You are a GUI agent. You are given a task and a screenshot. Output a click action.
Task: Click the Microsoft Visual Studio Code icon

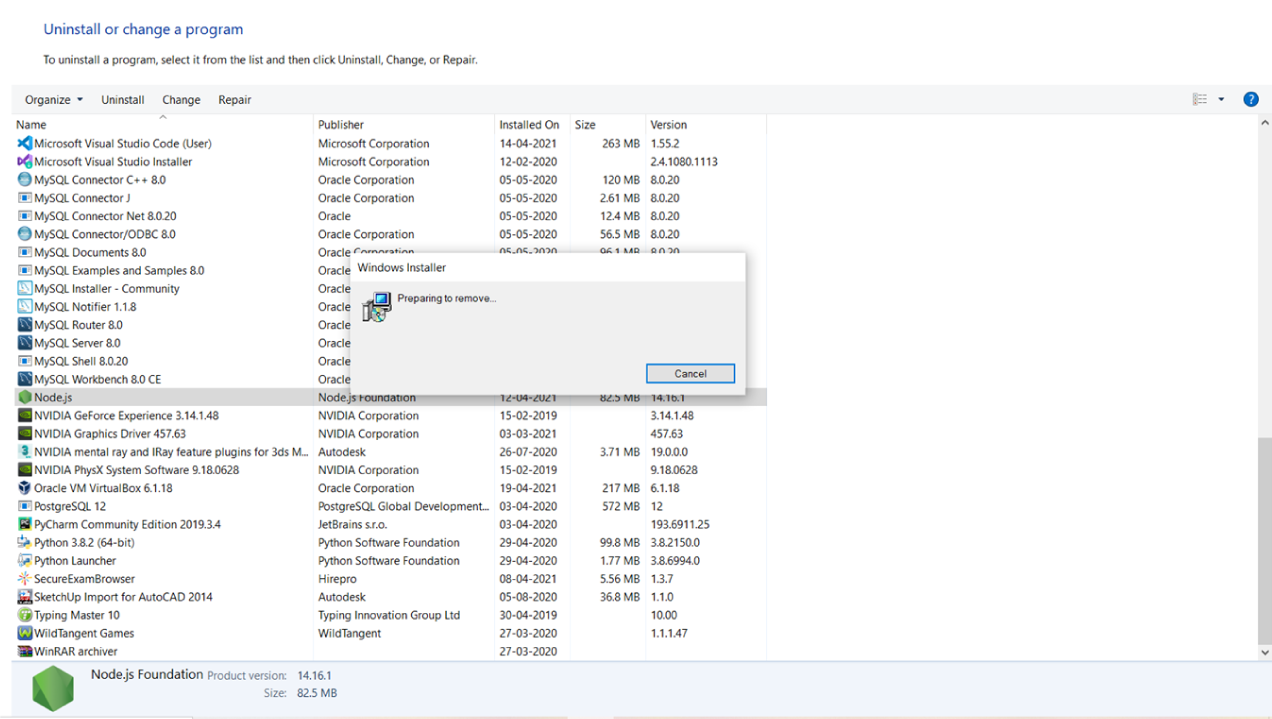(22, 143)
